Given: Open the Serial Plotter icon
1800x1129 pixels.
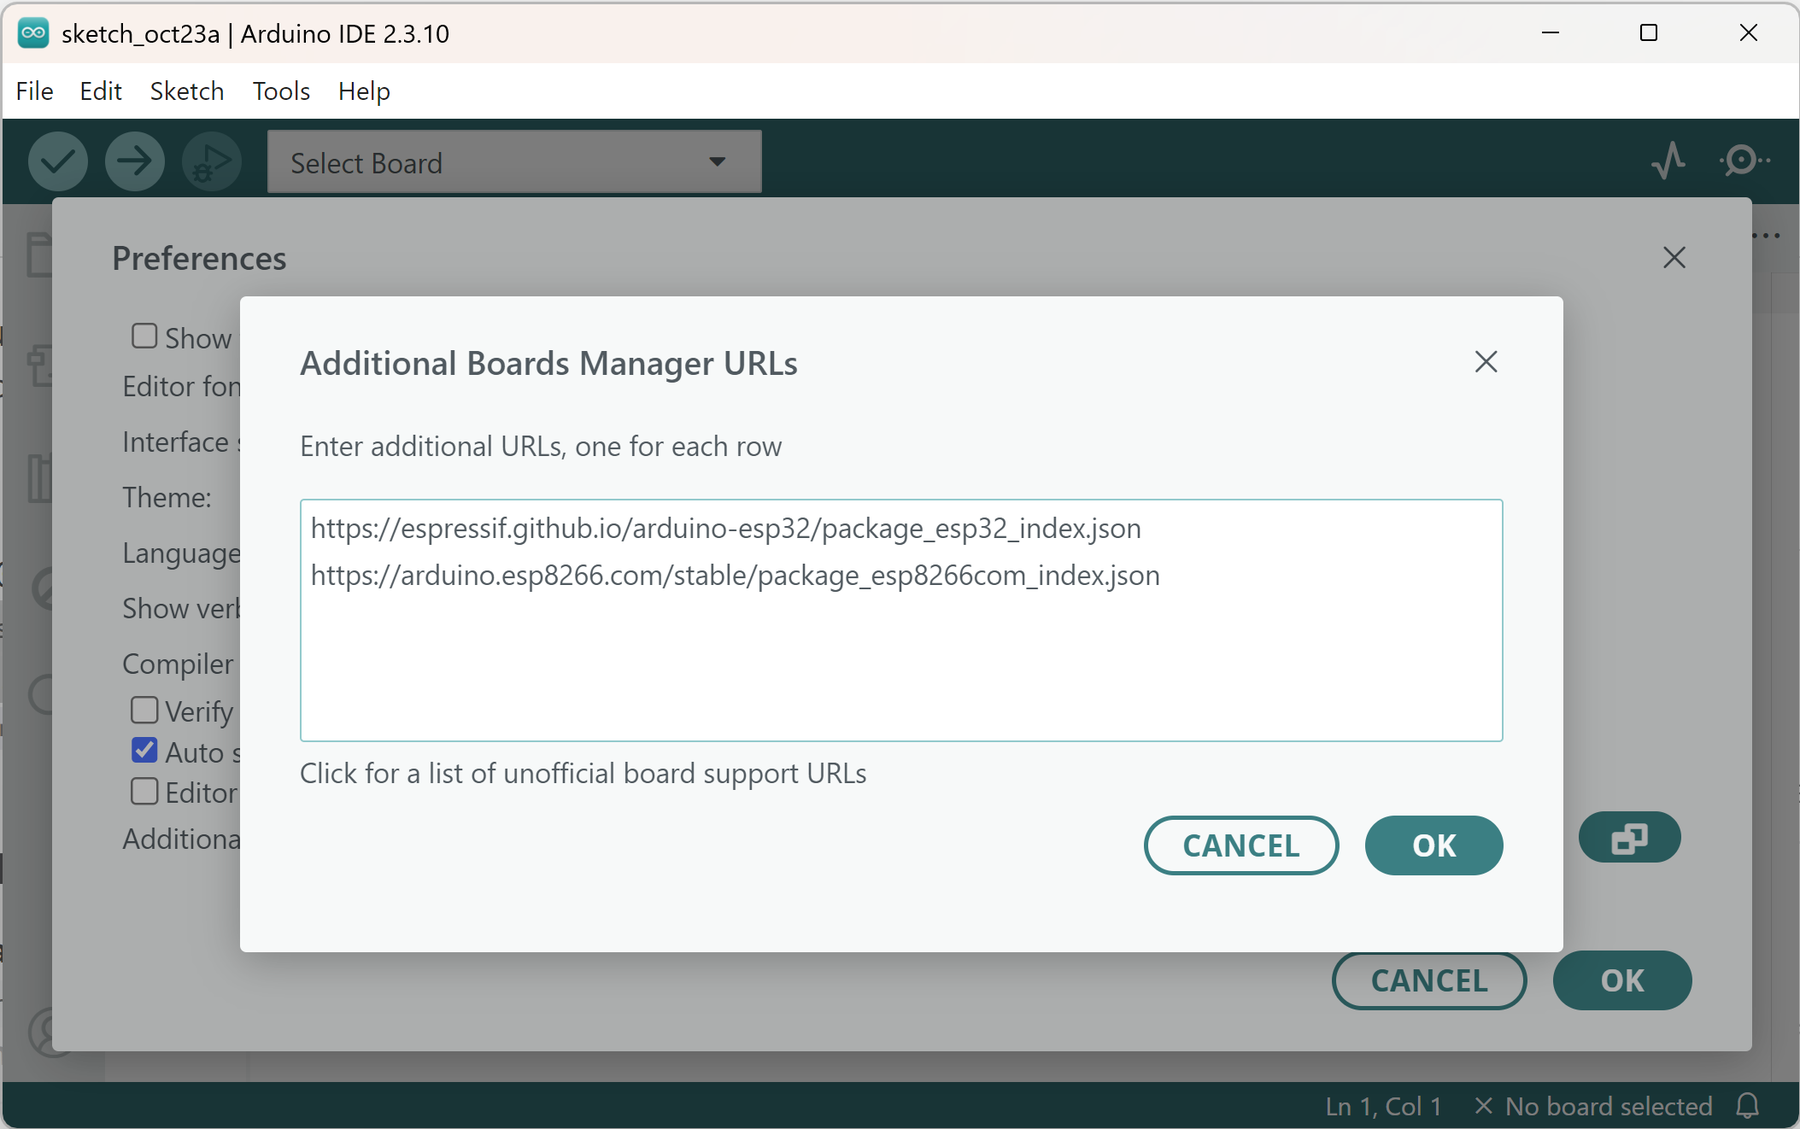Looking at the screenshot, I should pyautogui.click(x=1668, y=161).
